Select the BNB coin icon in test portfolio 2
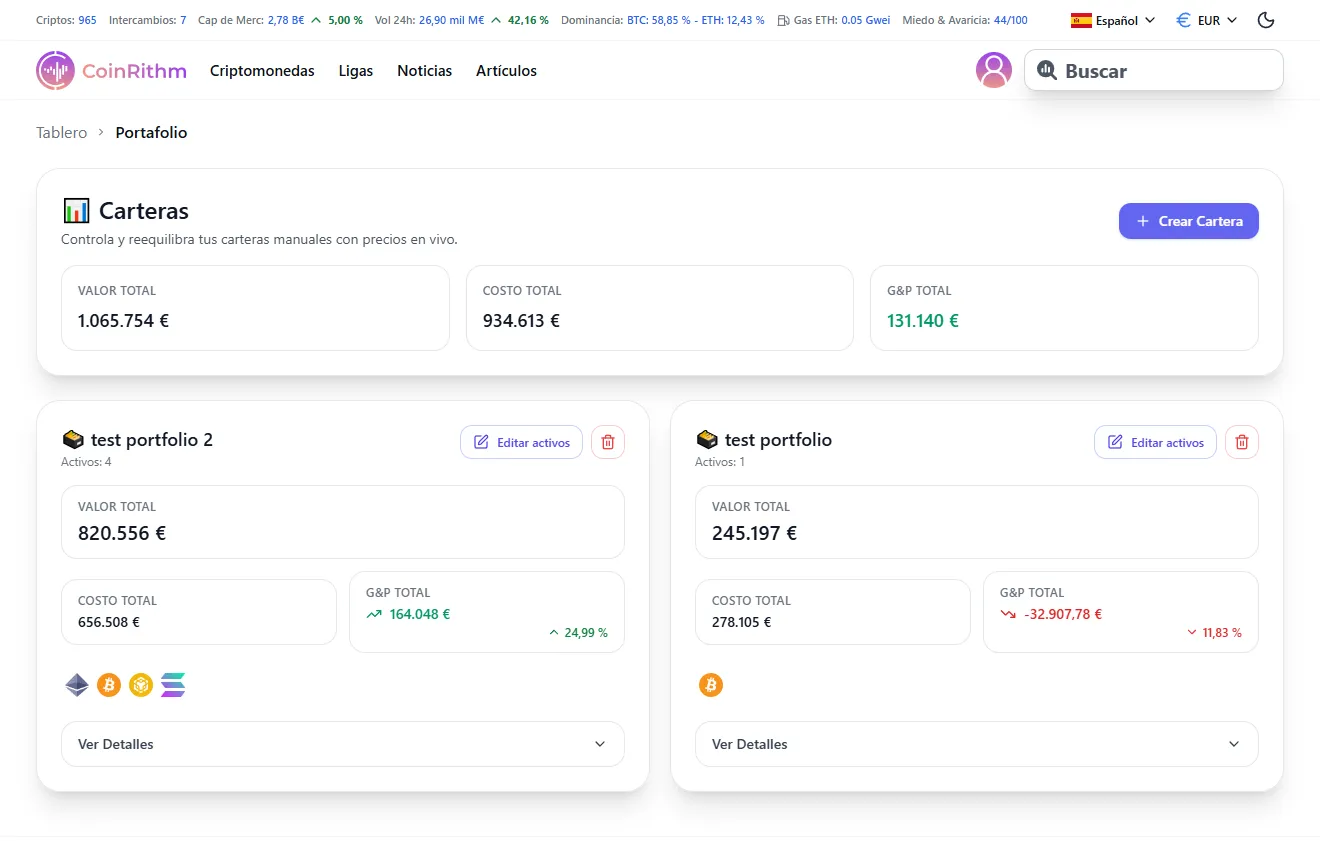Viewport: 1320px width, 866px height. pyautogui.click(x=140, y=685)
